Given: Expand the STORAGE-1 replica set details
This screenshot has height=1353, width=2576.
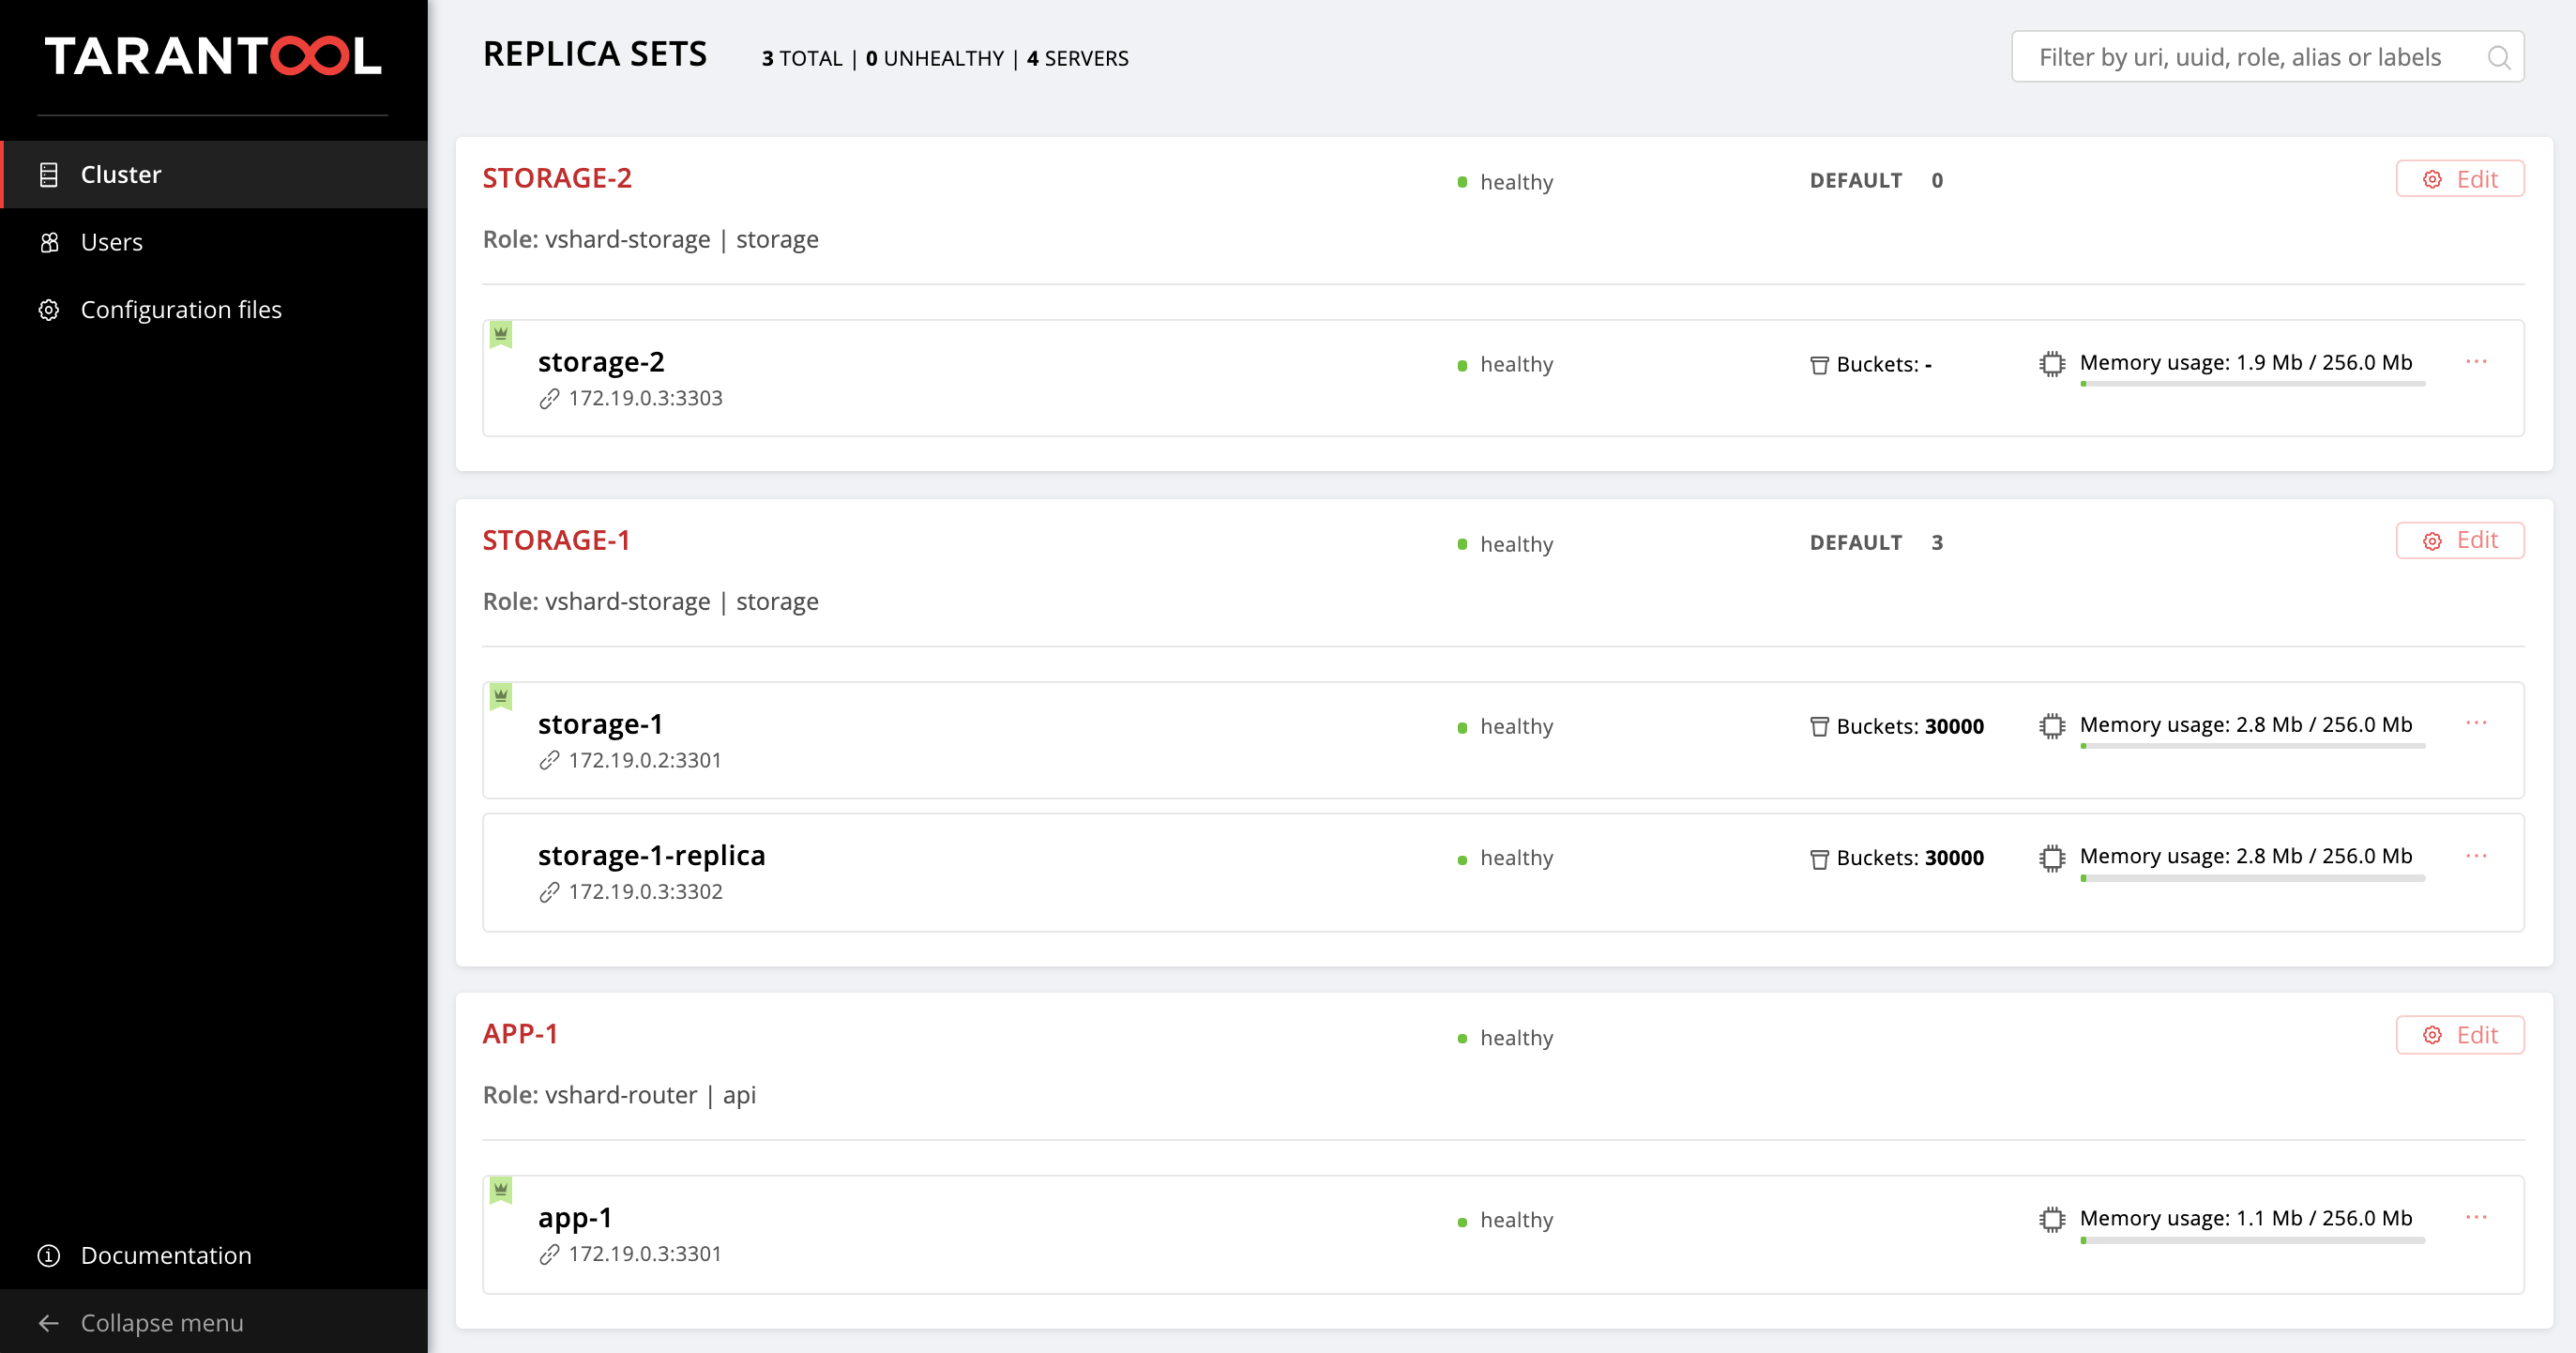Looking at the screenshot, I should pyautogui.click(x=557, y=540).
